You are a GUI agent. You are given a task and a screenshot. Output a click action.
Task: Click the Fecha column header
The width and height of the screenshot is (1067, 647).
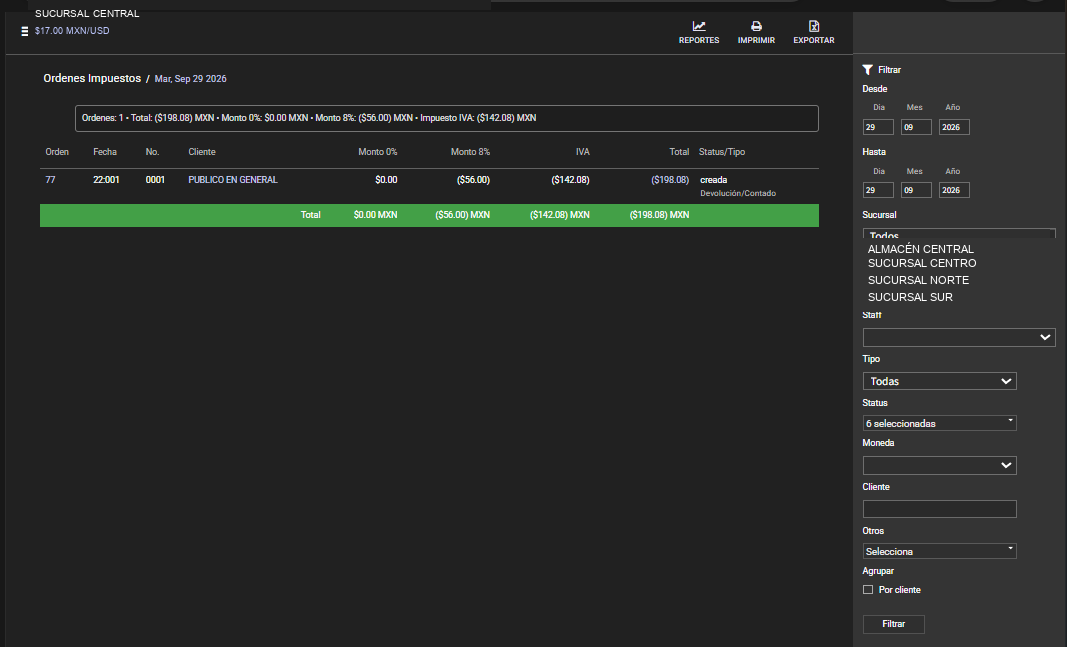(x=105, y=152)
